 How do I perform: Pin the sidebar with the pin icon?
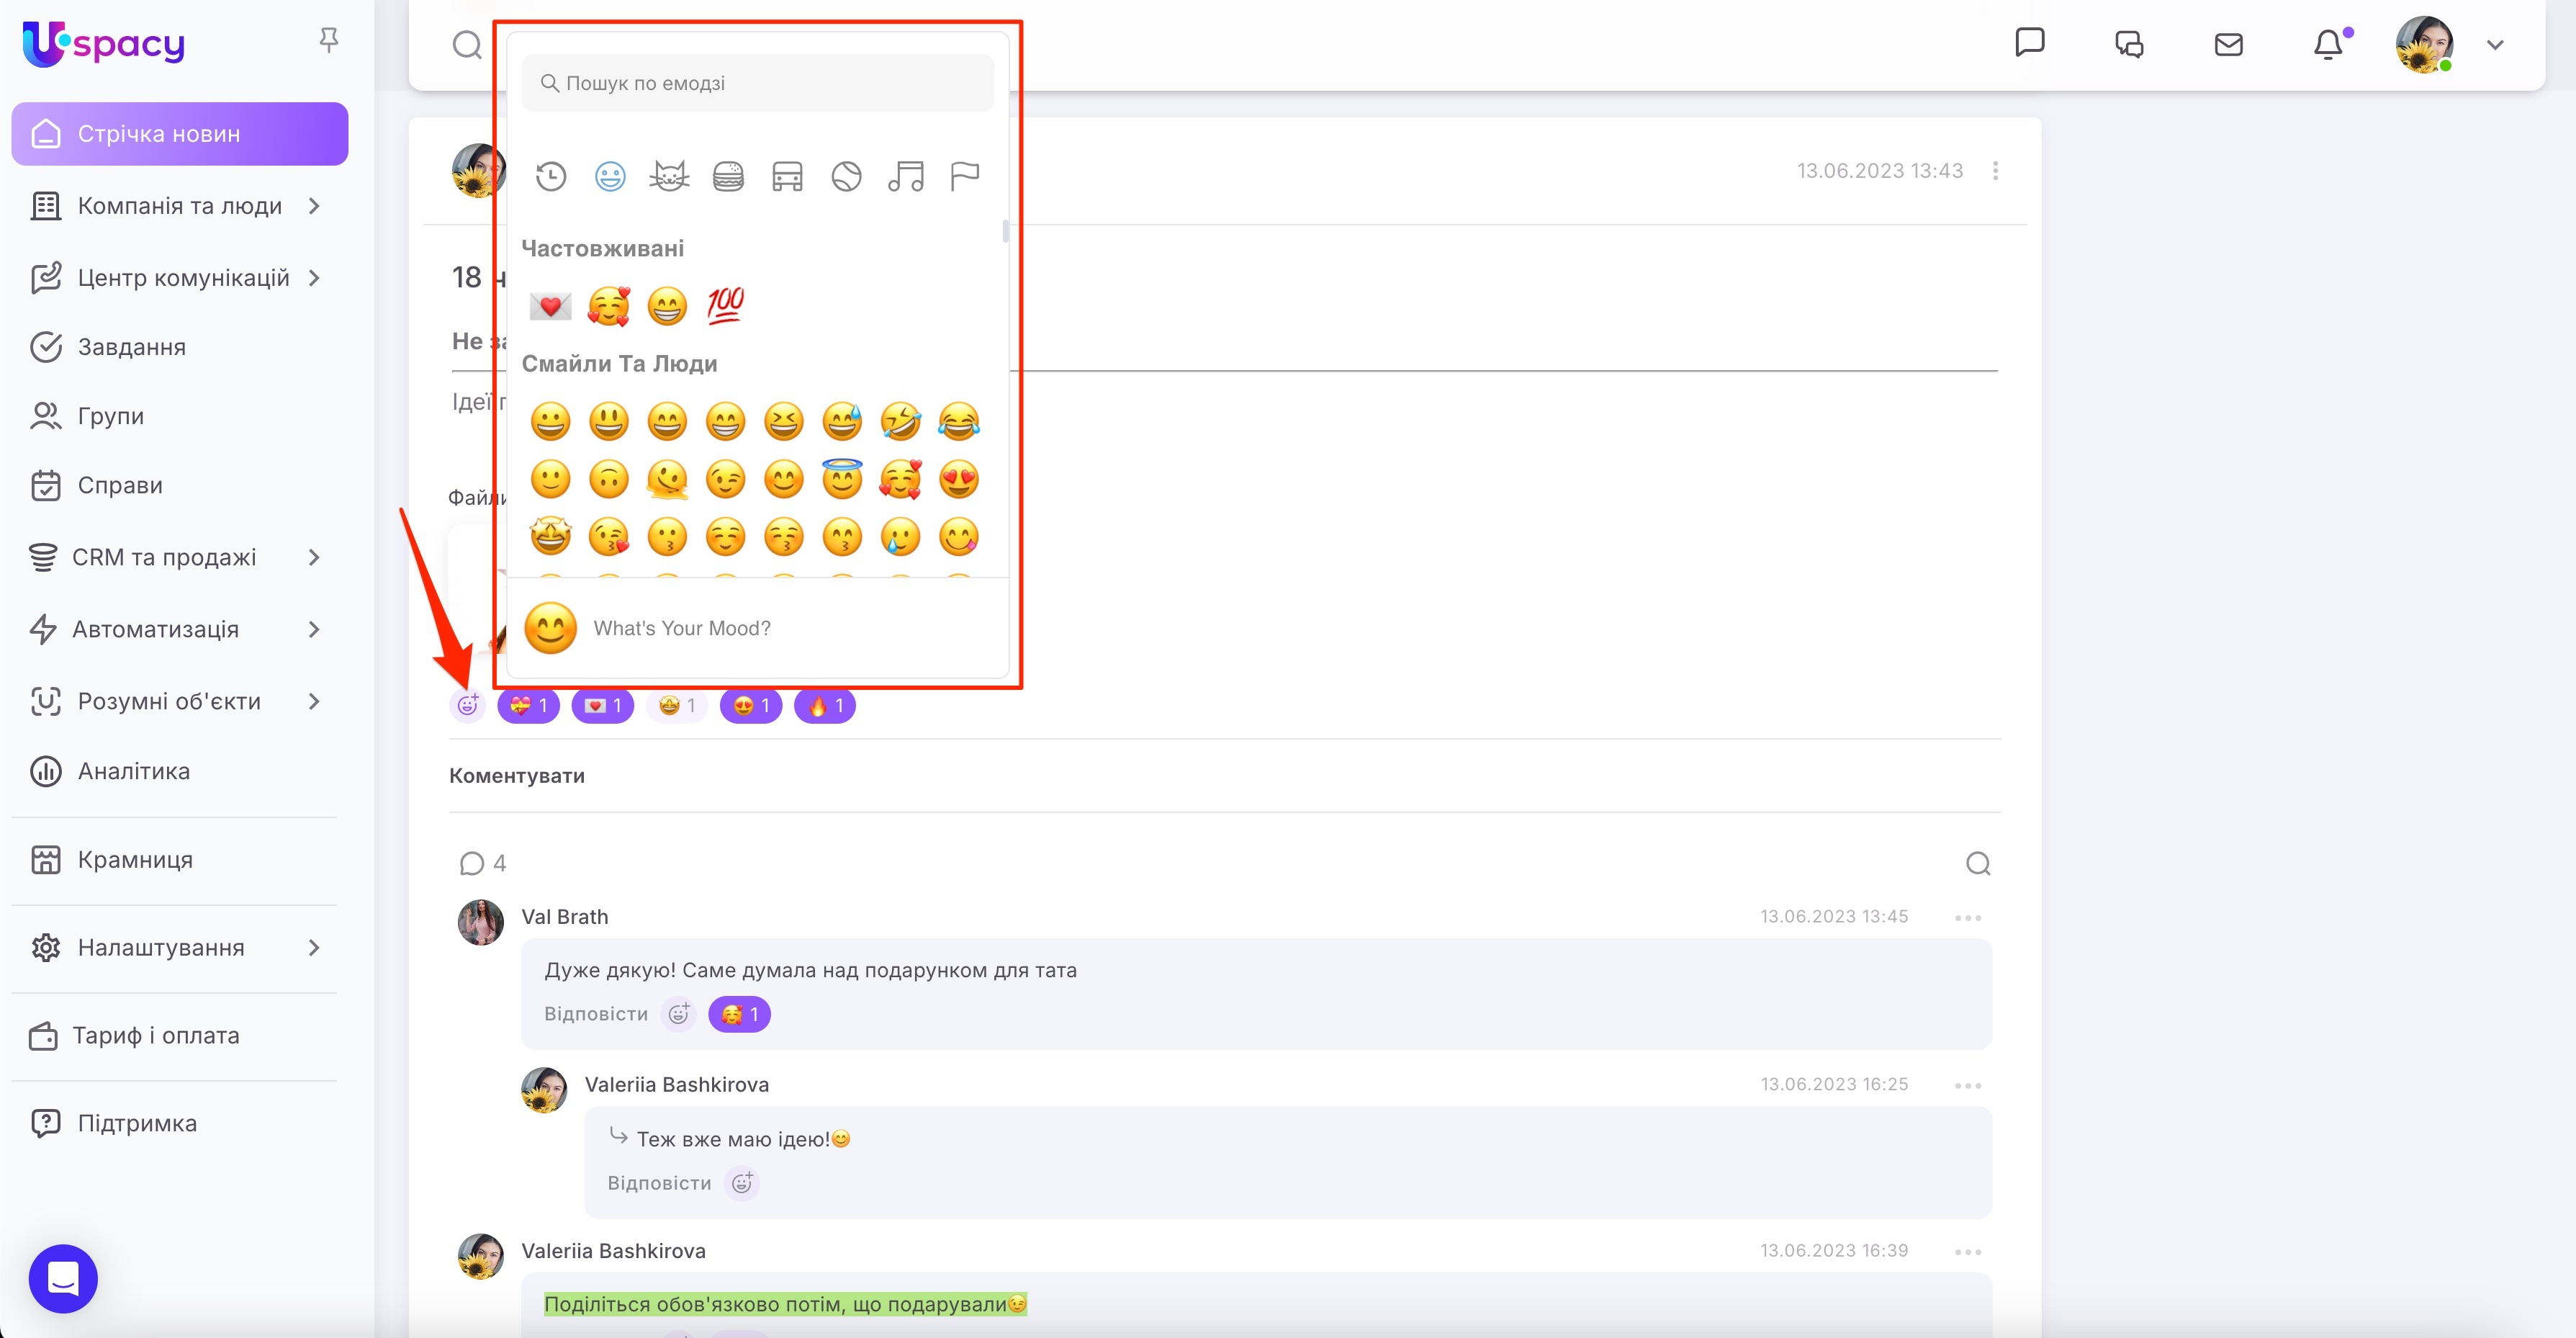tap(328, 40)
